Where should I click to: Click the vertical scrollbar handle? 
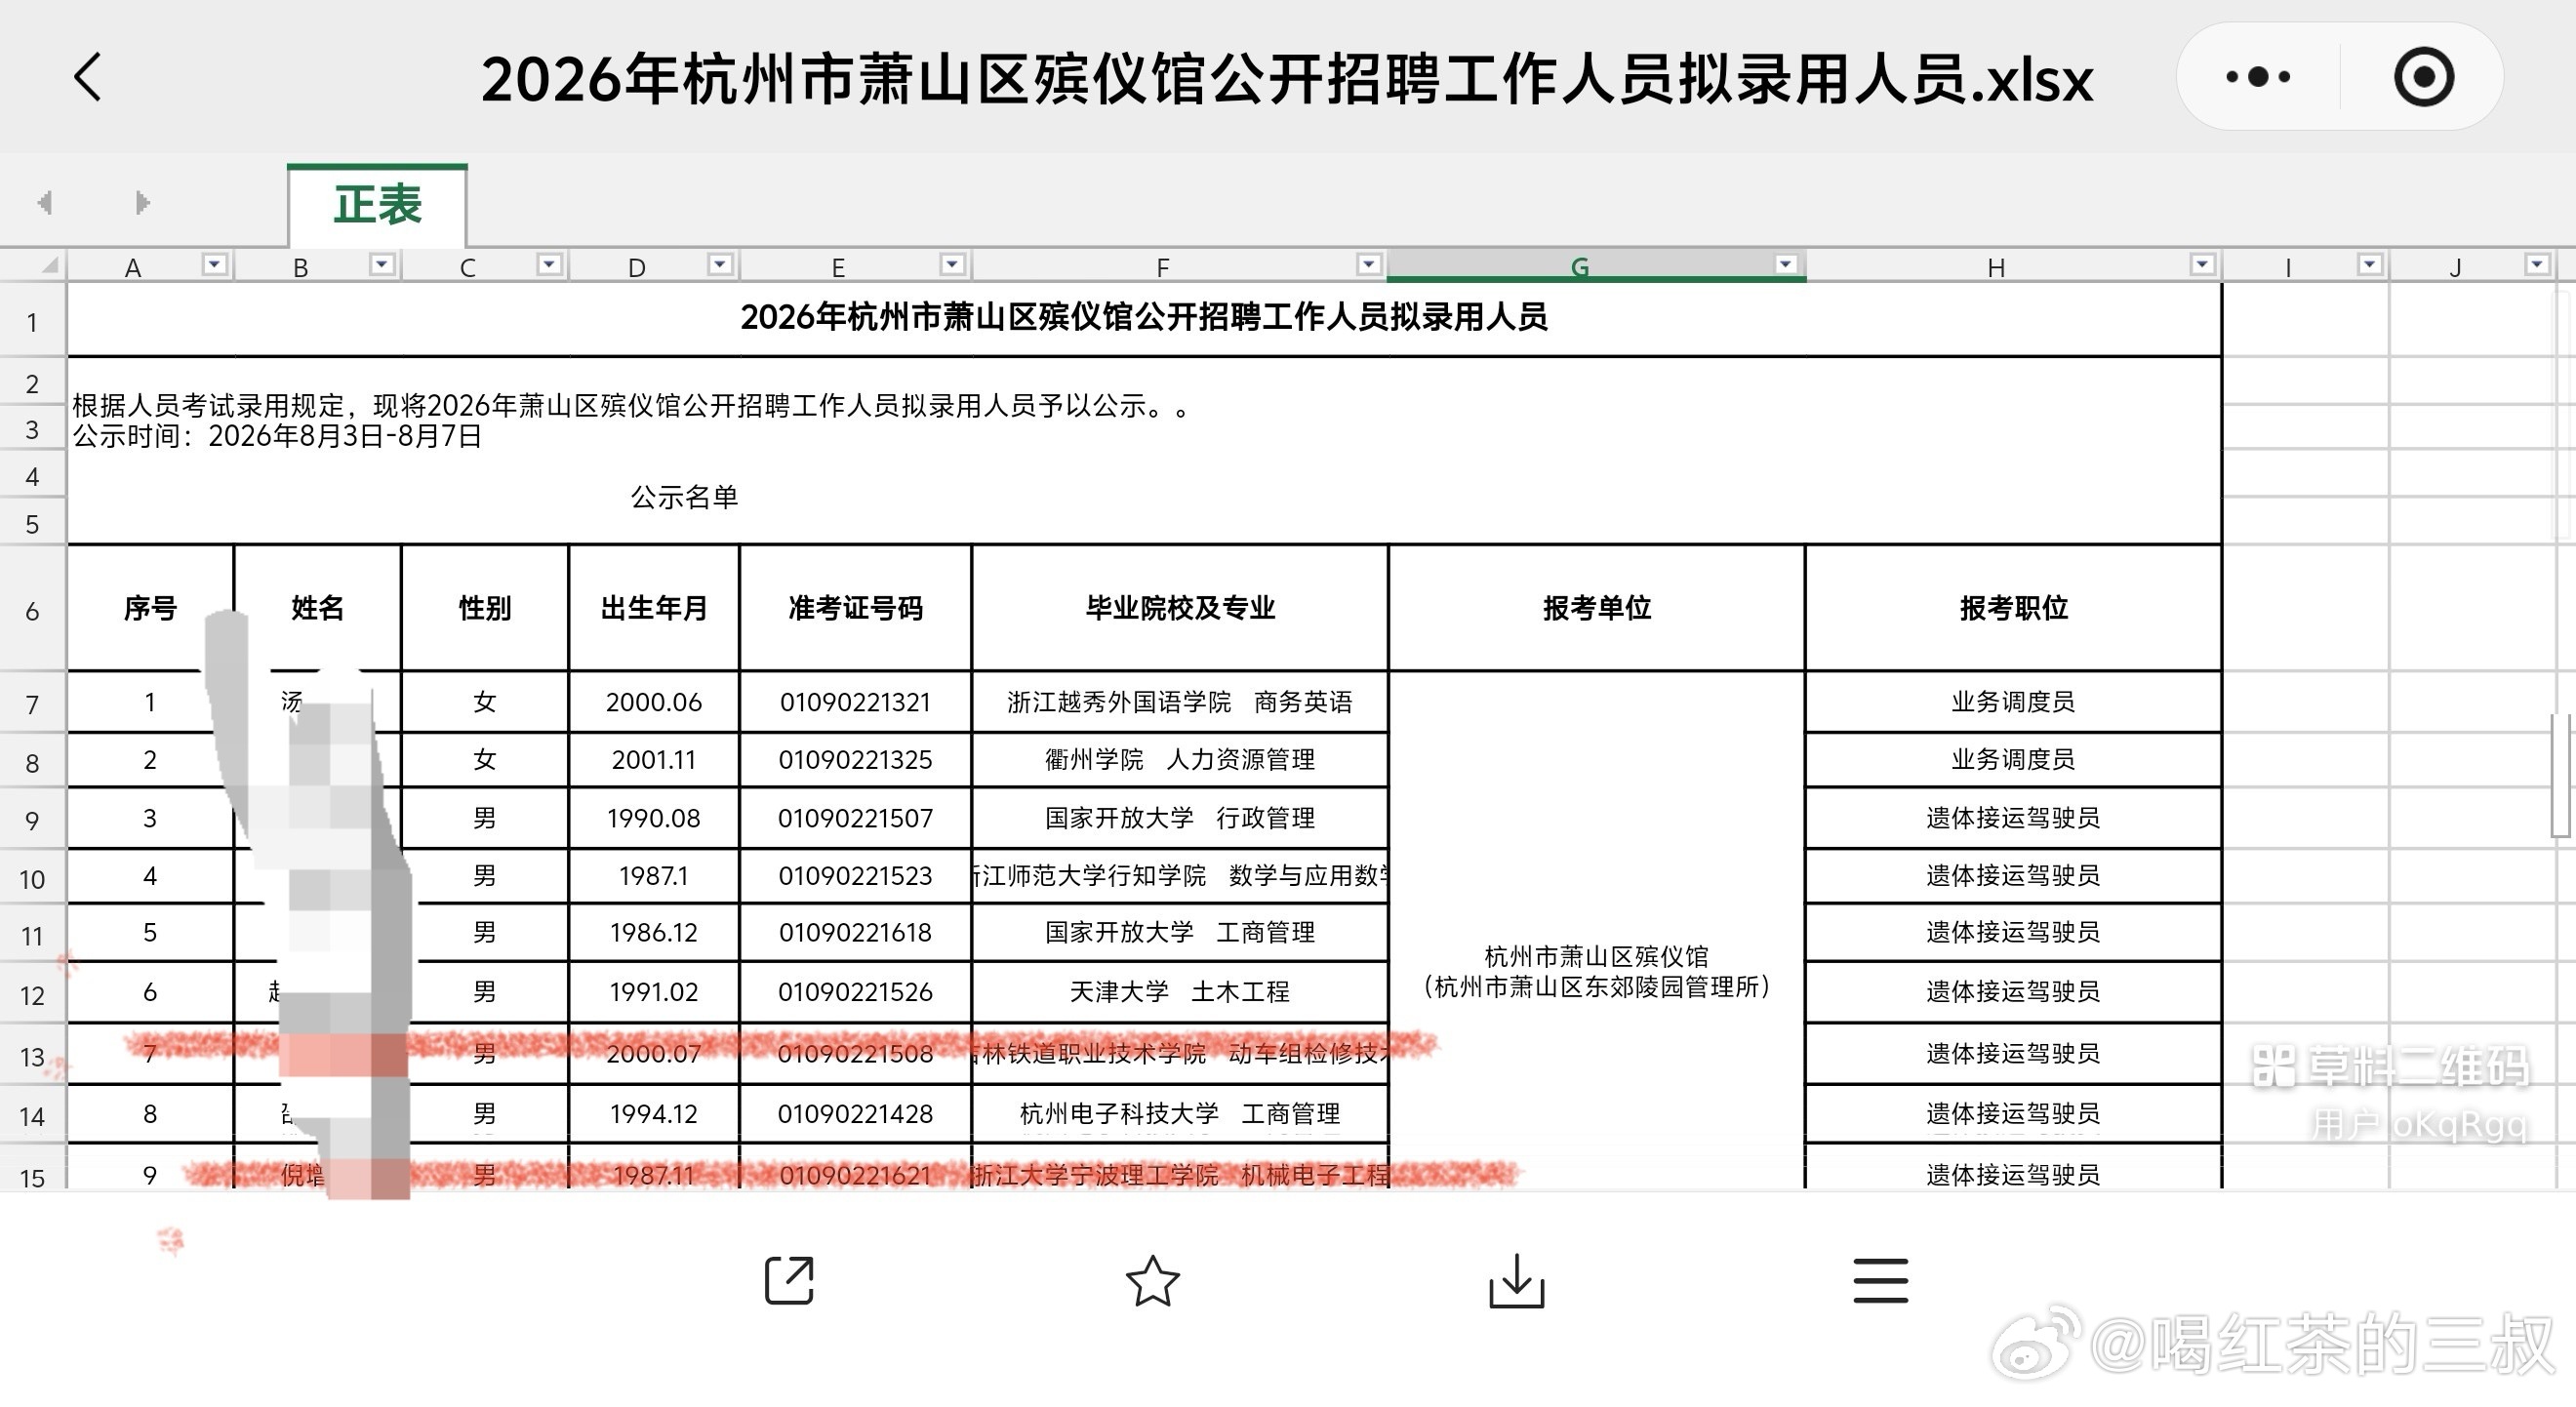2561,776
